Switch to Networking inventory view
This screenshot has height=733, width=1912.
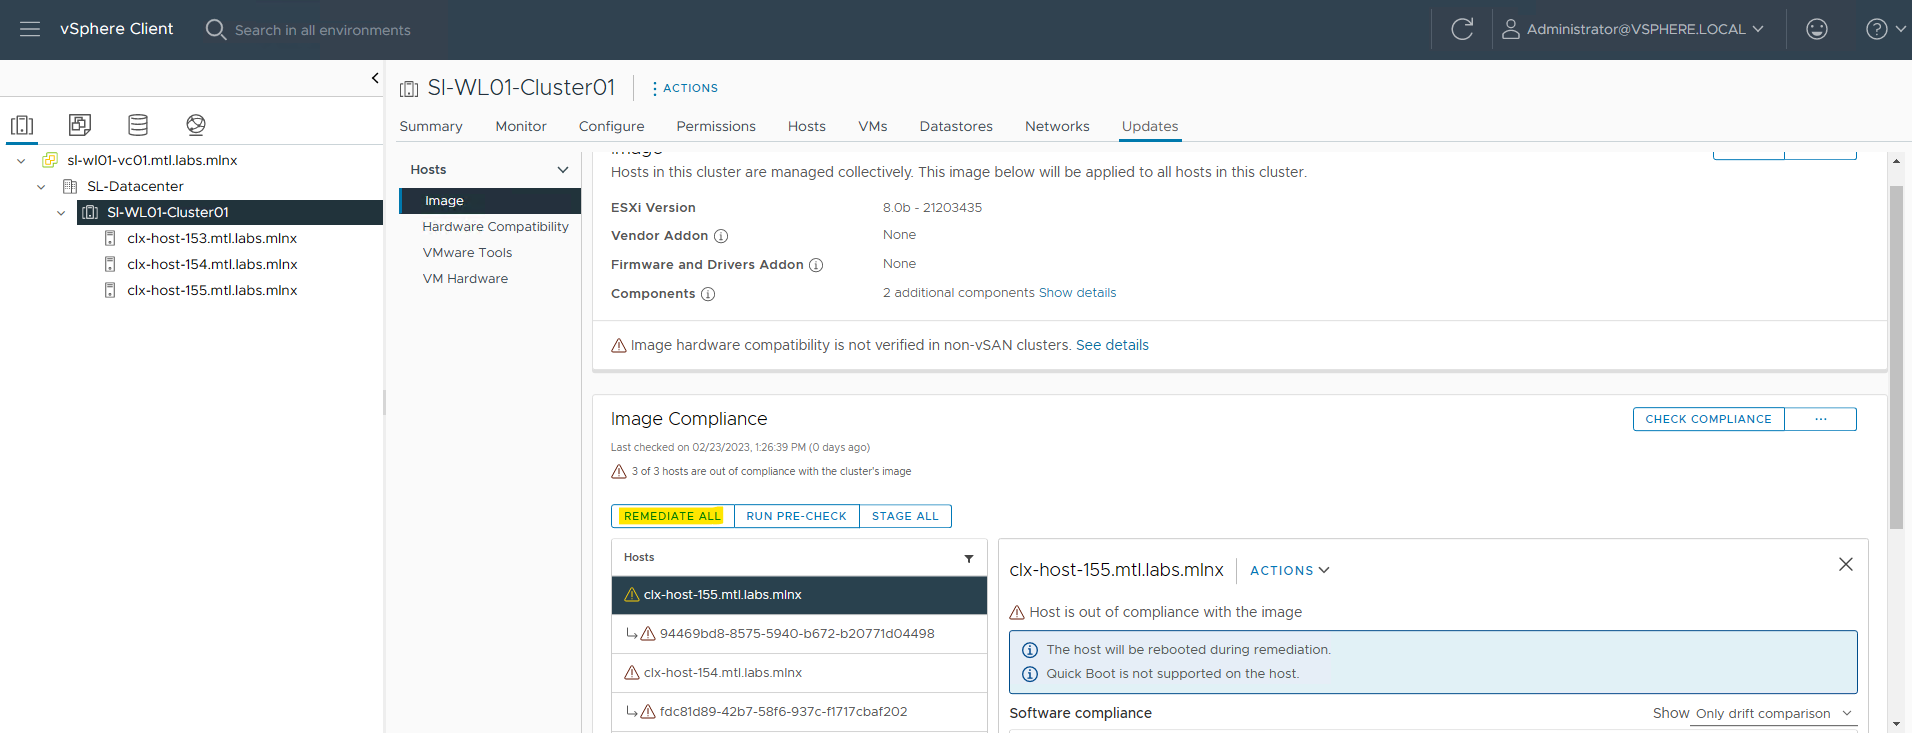(x=196, y=125)
